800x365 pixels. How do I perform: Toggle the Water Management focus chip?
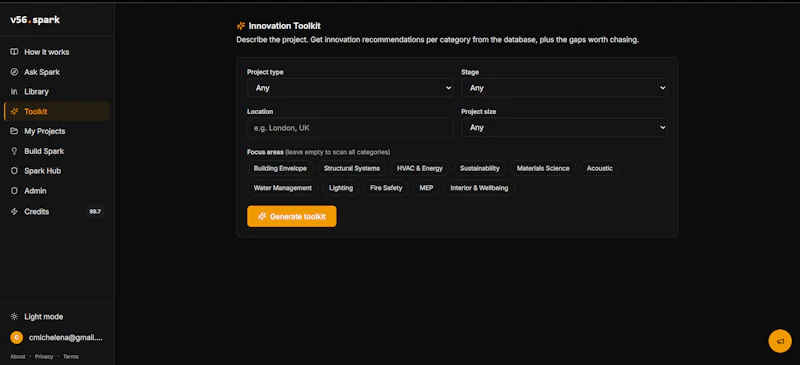point(283,188)
